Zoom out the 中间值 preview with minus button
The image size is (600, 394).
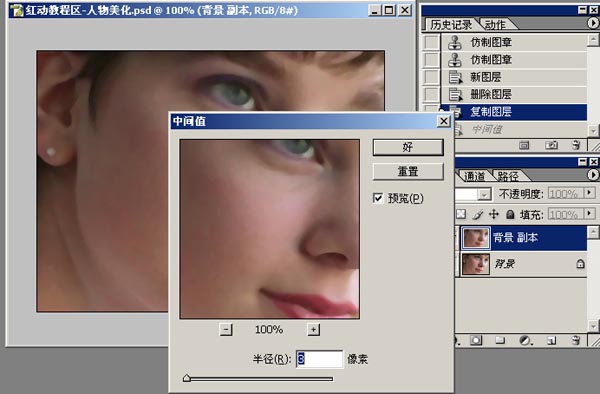pyautogui.click(x=226, y=329)
